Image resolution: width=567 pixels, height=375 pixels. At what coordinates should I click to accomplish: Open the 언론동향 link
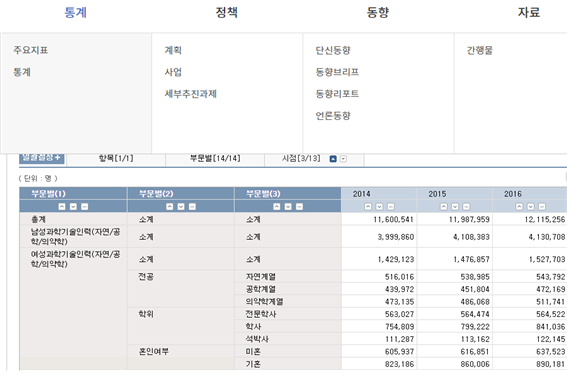click(x=333, y=116)
